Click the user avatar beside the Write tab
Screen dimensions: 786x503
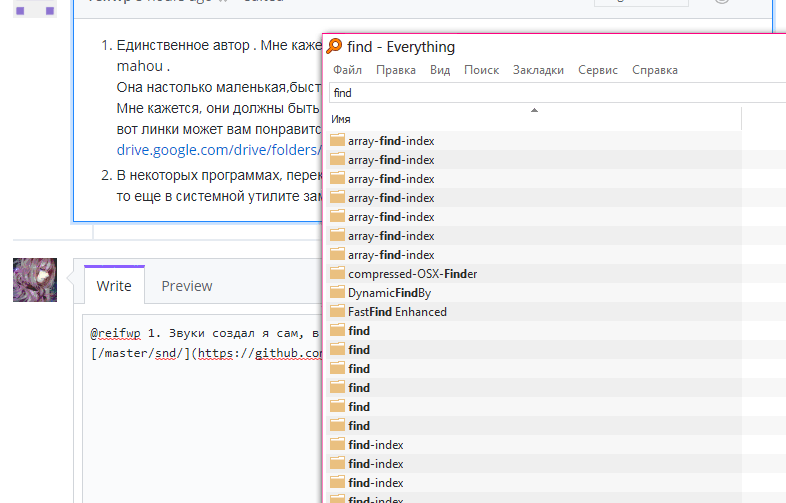[x=35, y=280]
